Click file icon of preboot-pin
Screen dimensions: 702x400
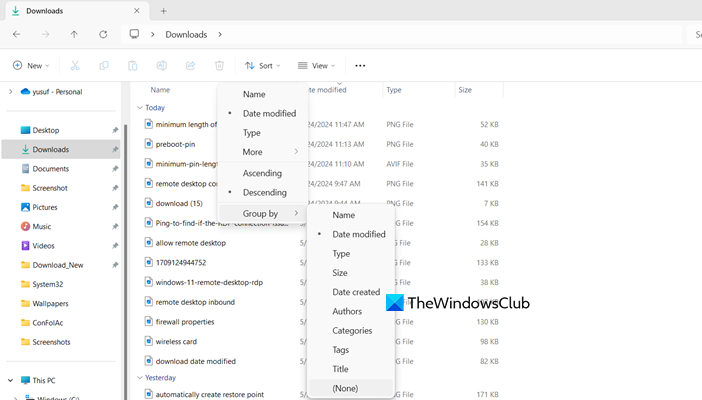[x=149, y=144]
